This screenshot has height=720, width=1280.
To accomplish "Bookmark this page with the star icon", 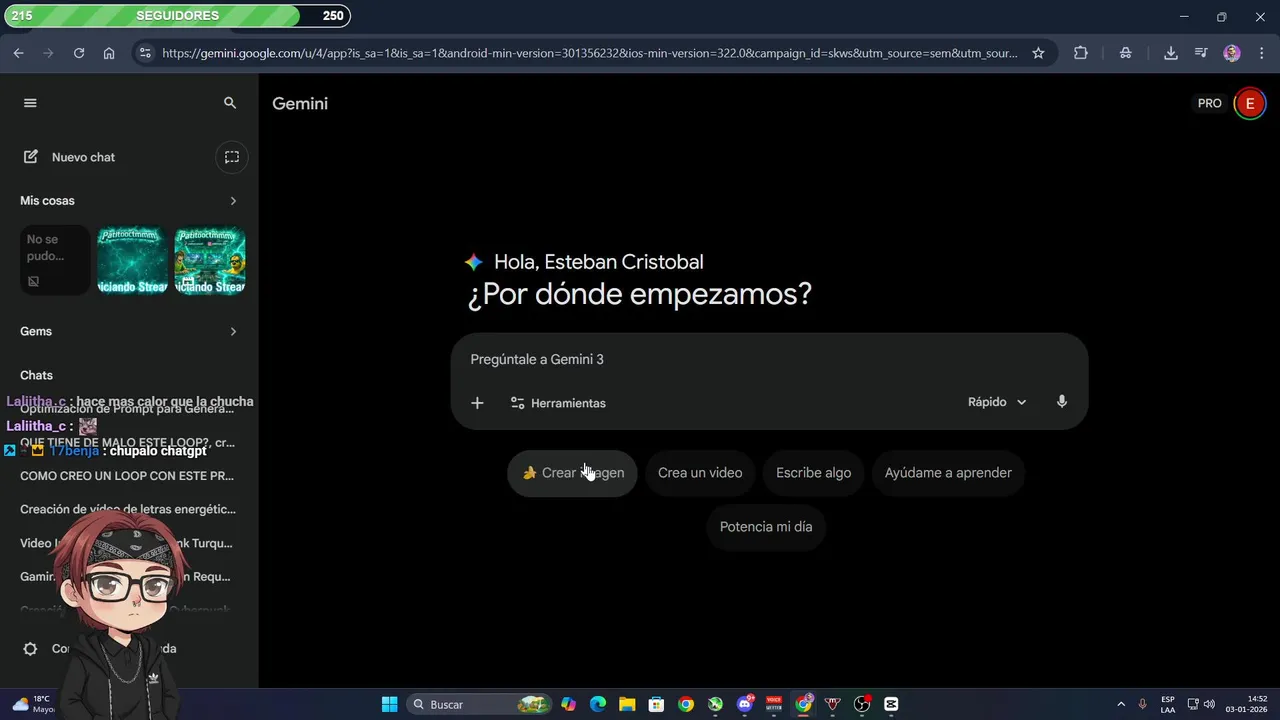I will coord(1038,53).
